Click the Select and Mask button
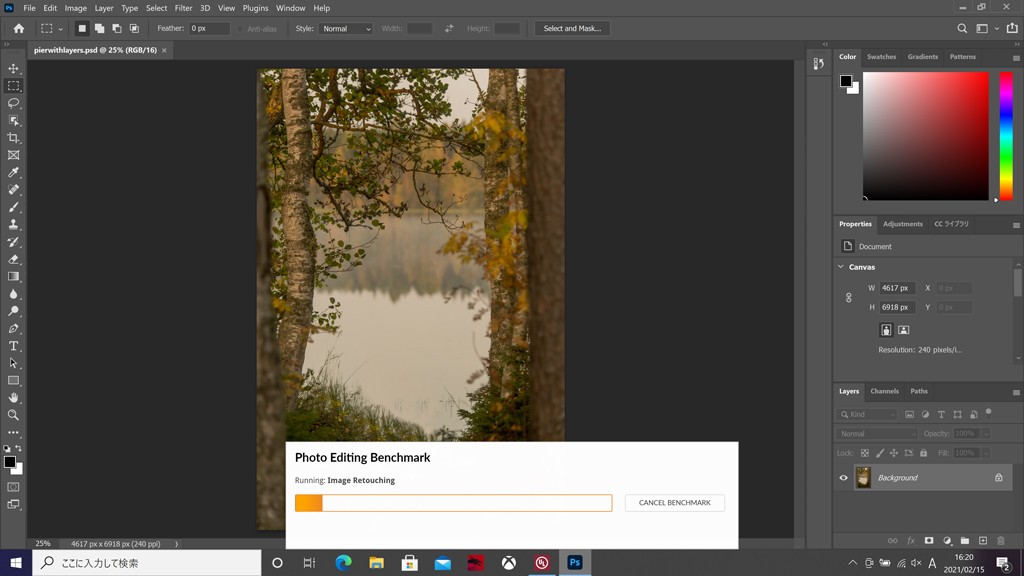 click(x=572, y=29)
